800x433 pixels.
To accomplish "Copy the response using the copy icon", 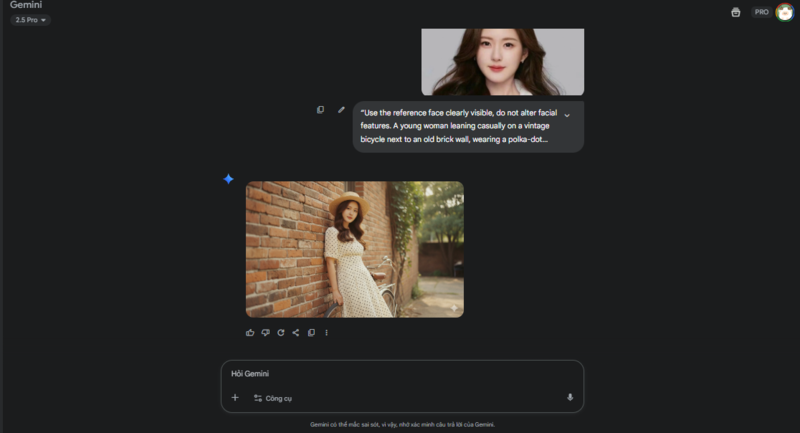I will tap(311, 332).
